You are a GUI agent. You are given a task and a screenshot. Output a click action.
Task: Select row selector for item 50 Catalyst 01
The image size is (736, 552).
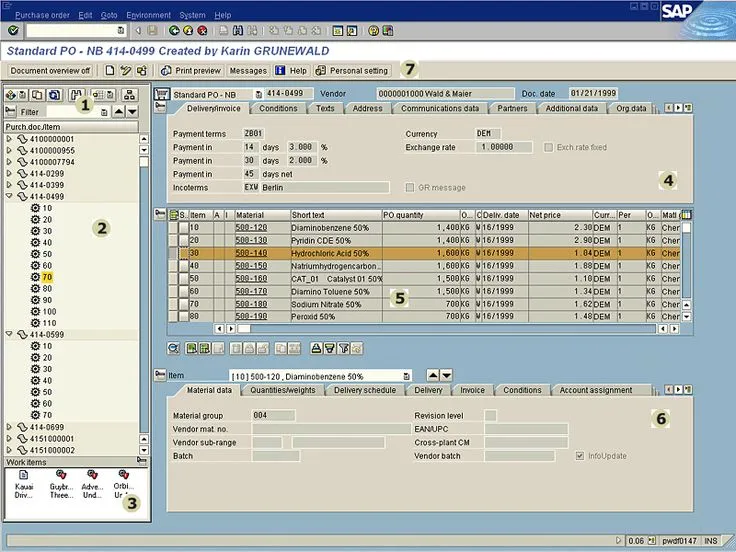pyautogui.click(x=173, y=278)
